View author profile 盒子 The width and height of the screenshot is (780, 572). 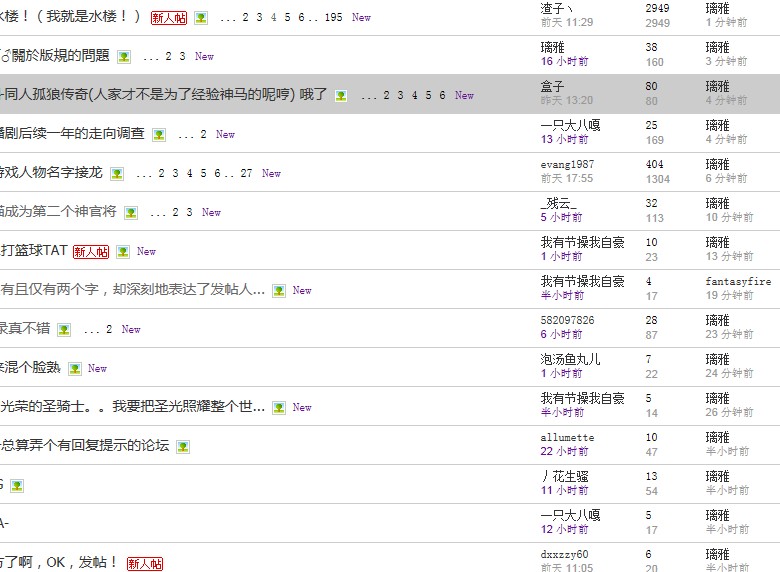tap(552, 86)
